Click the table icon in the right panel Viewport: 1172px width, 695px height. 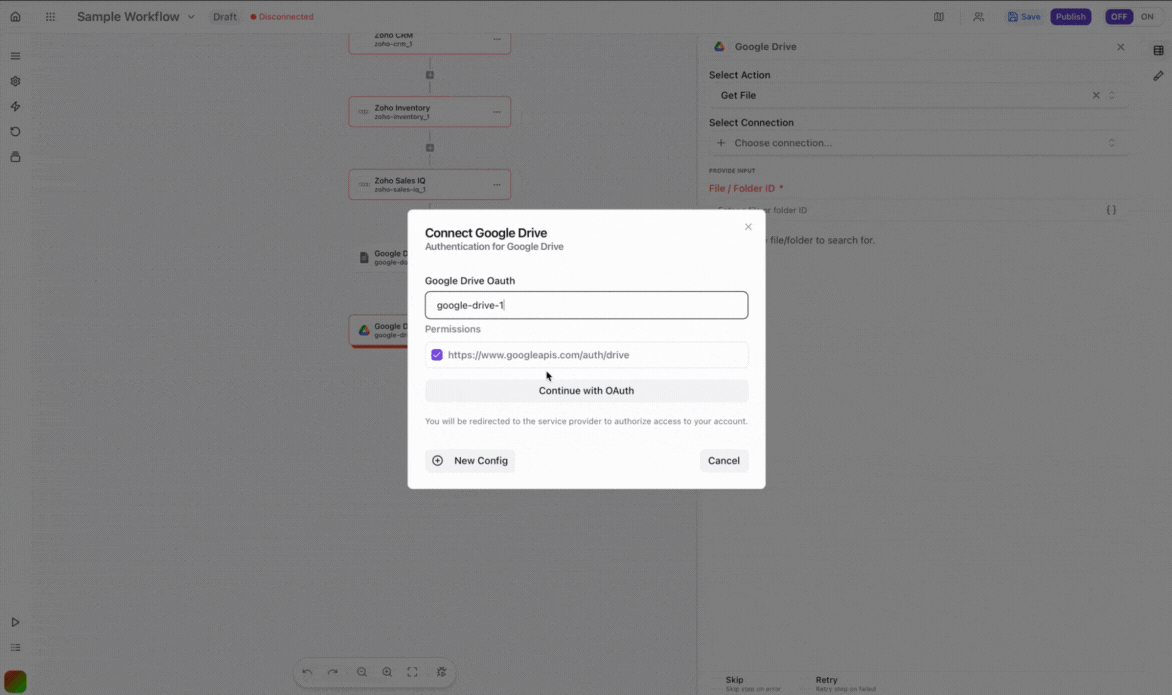coord(1158,48)
